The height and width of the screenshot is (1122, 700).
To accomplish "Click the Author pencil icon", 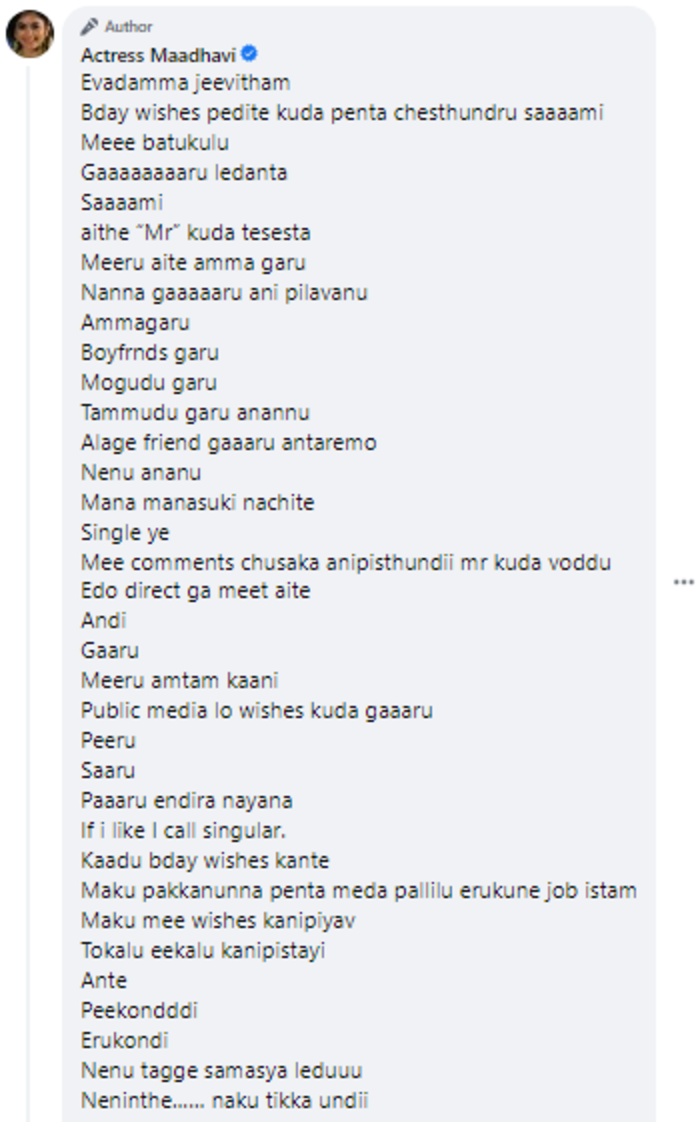I will click(89, 26).
